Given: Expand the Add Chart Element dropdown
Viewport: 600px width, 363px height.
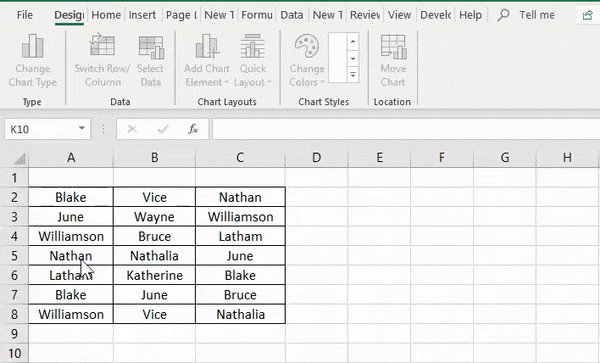Looking at the screenshot, I should [x=207, y=60].
